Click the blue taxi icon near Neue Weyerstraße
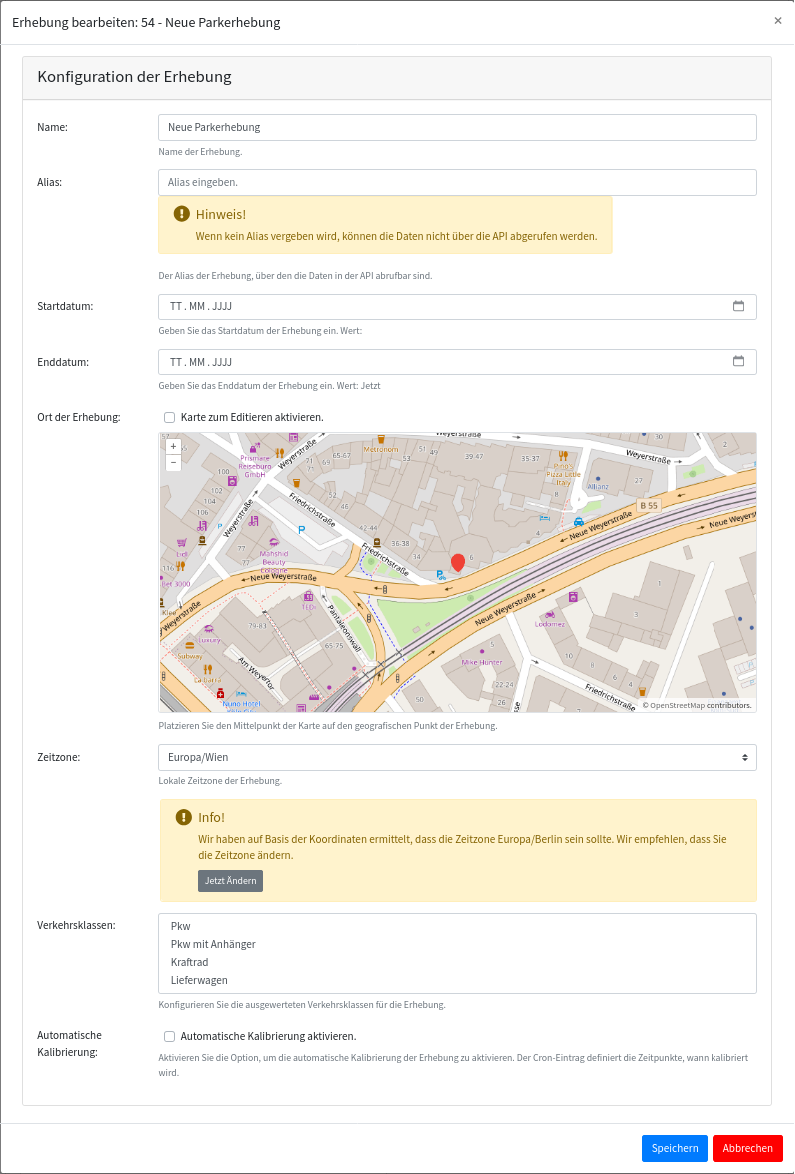Viewport: 795px width, 1174px height. [578, 522]
